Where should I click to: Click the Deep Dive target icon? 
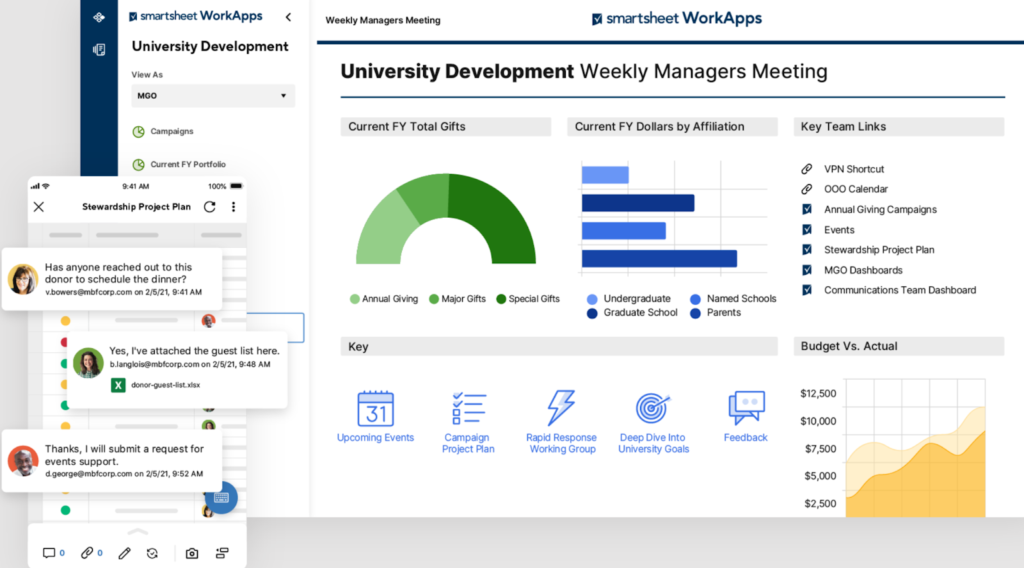(x=652, y=409)
